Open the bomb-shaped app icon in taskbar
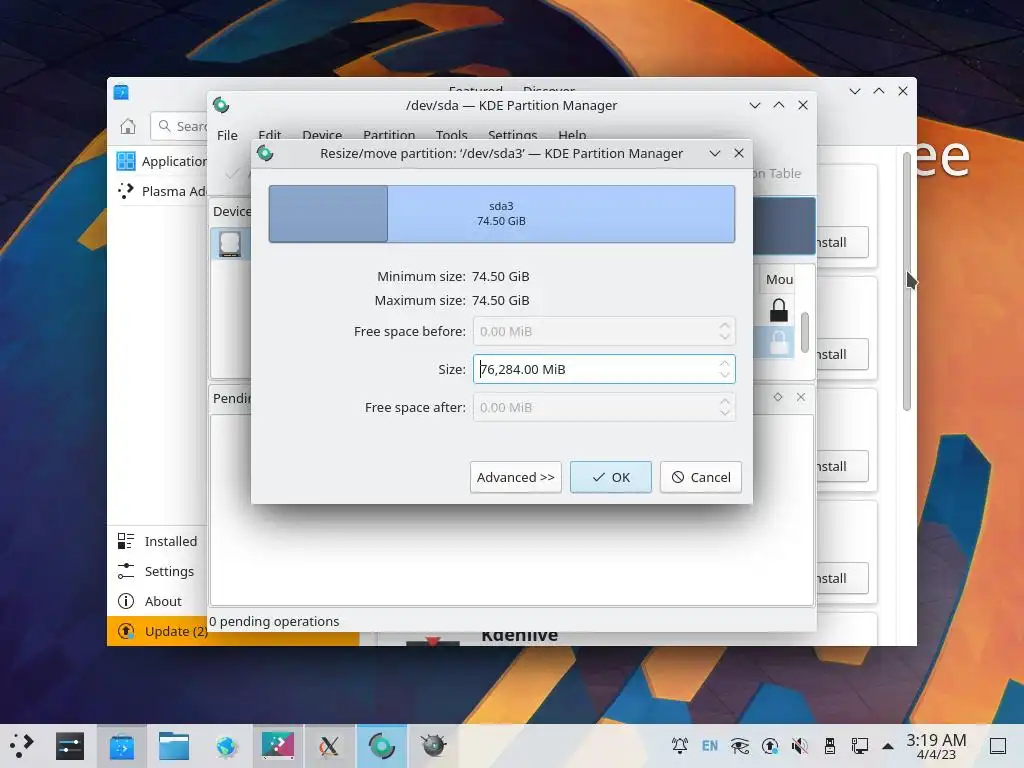 434,745
